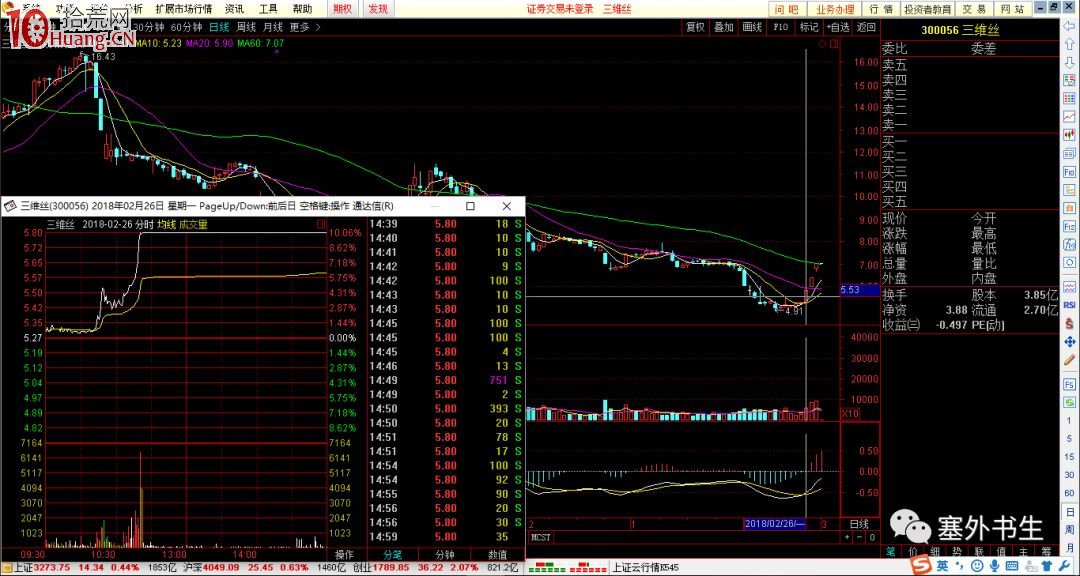Add stock via +自选 button
This screenshot has height=576, width=1080.
point(838,28)
